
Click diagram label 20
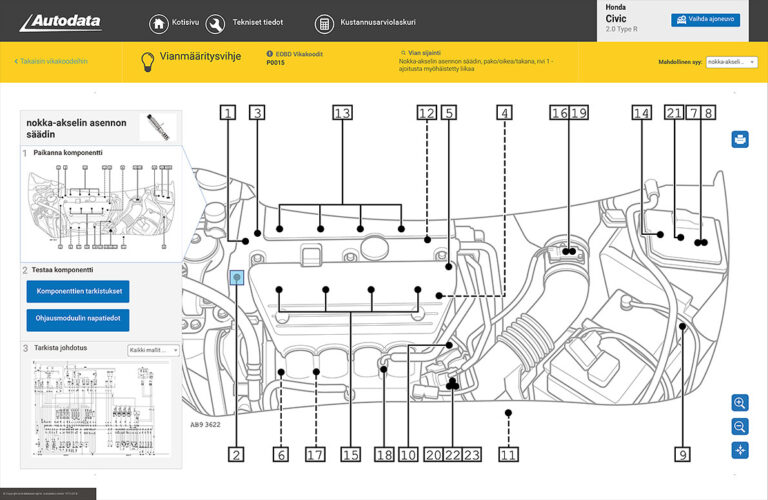point(434,454)
